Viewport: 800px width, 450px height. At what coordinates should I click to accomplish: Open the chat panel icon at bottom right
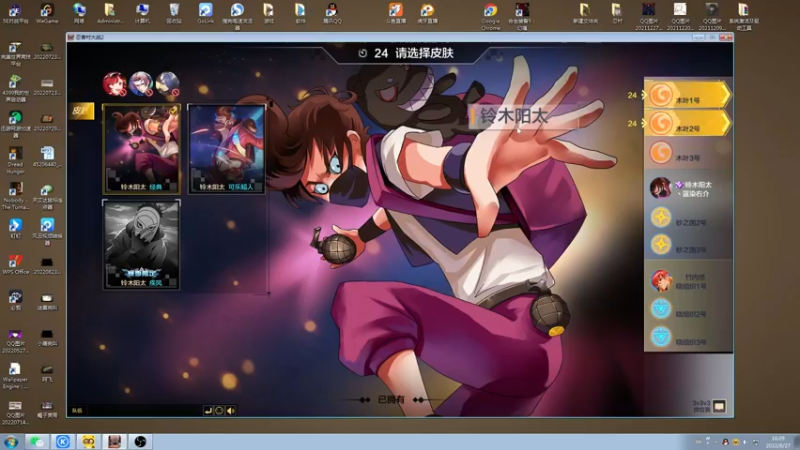719,406
